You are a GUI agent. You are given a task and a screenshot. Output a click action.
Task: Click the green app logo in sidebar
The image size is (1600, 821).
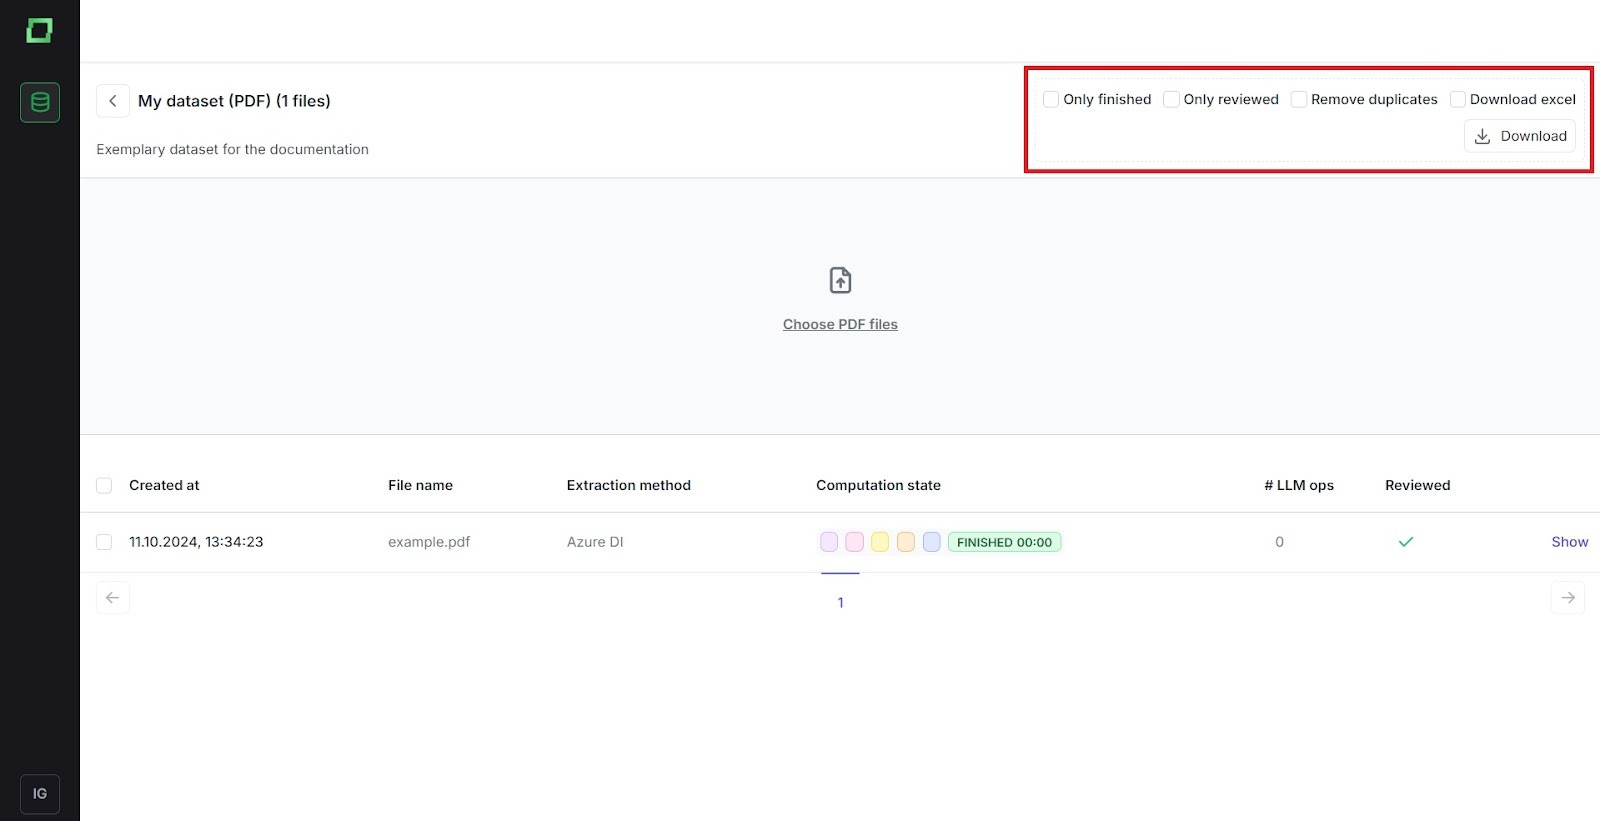[x=39, y=31]
